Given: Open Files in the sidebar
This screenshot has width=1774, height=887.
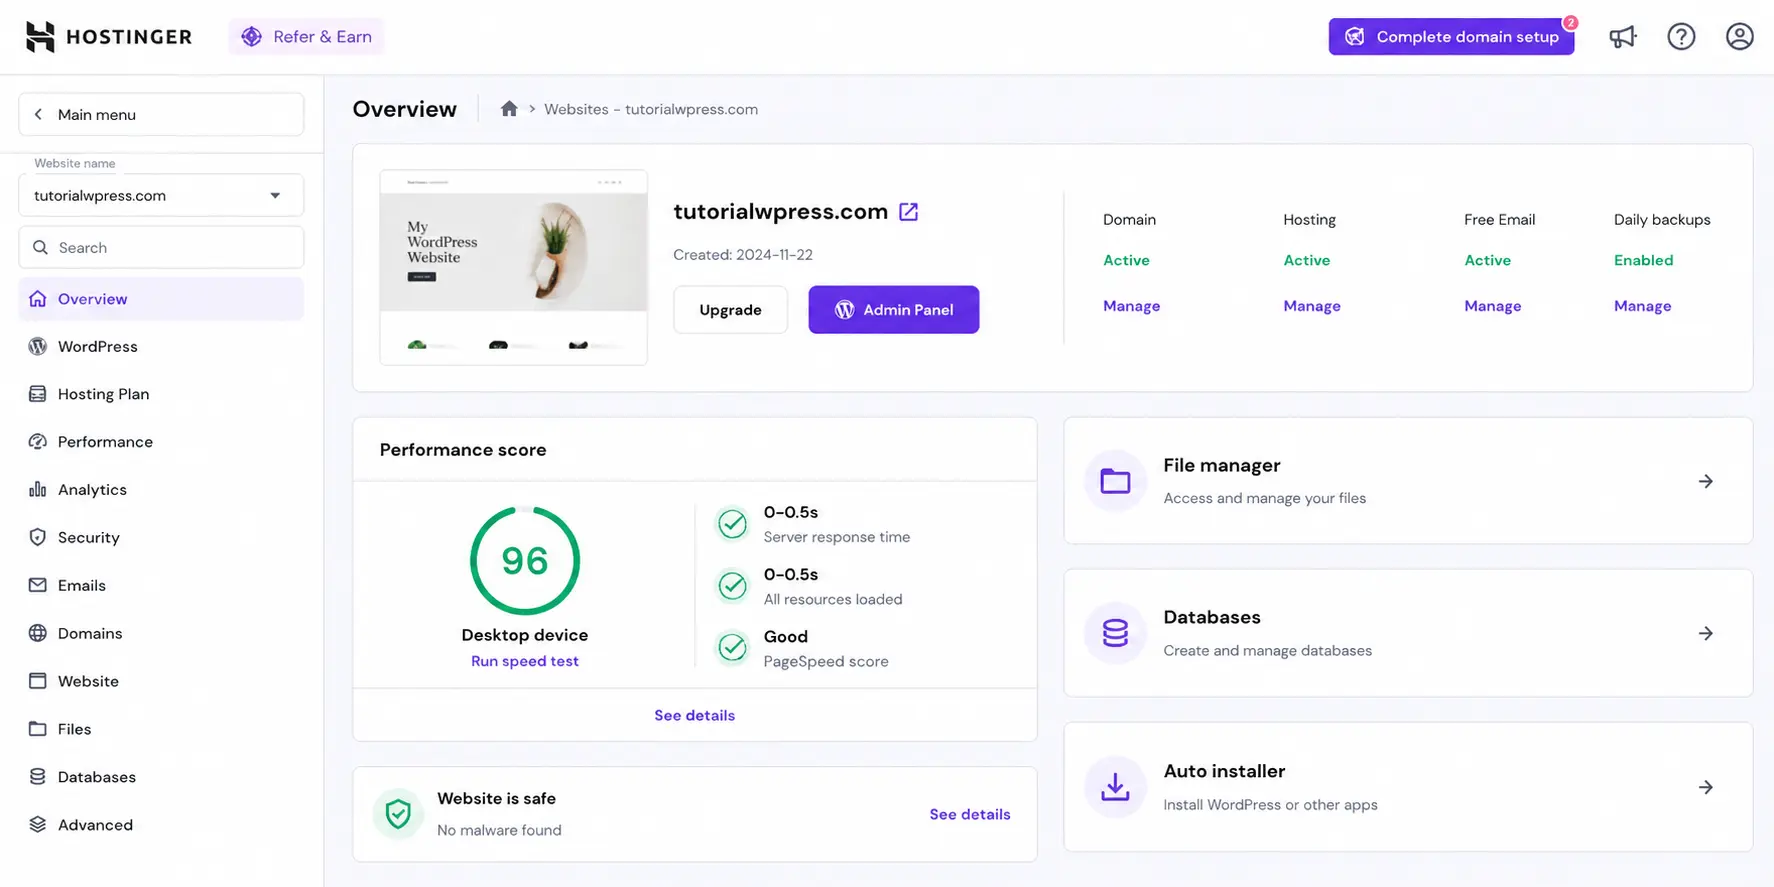Looking at the screenshot, I should tap(161, 729).
